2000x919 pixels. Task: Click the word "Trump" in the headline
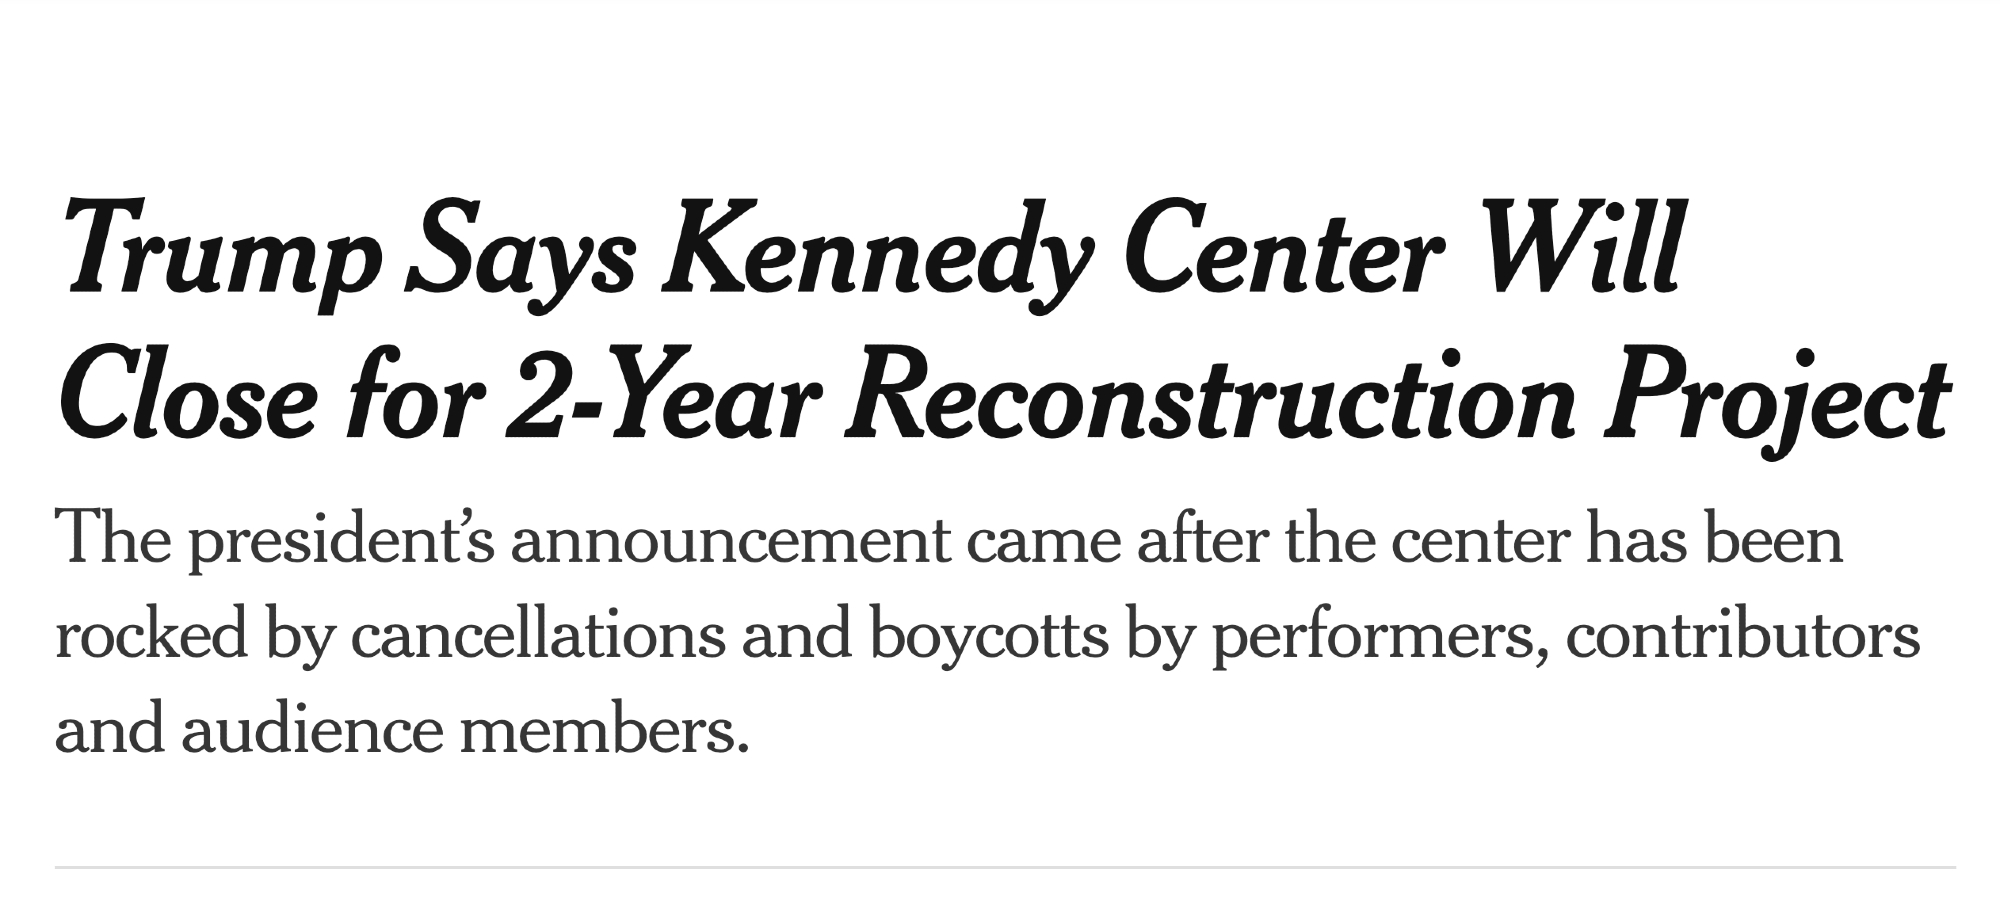point(222,250)
